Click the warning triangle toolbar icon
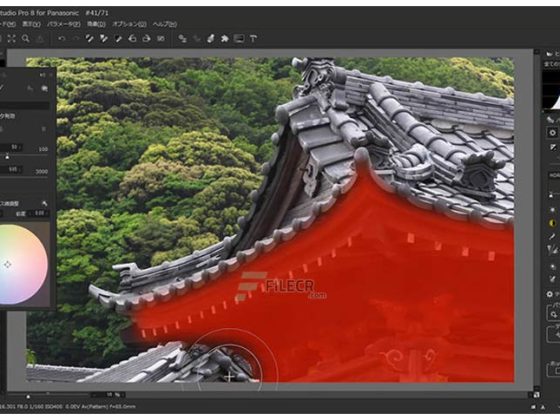Screen dimensions: 560x420 (x=40, y=39)
